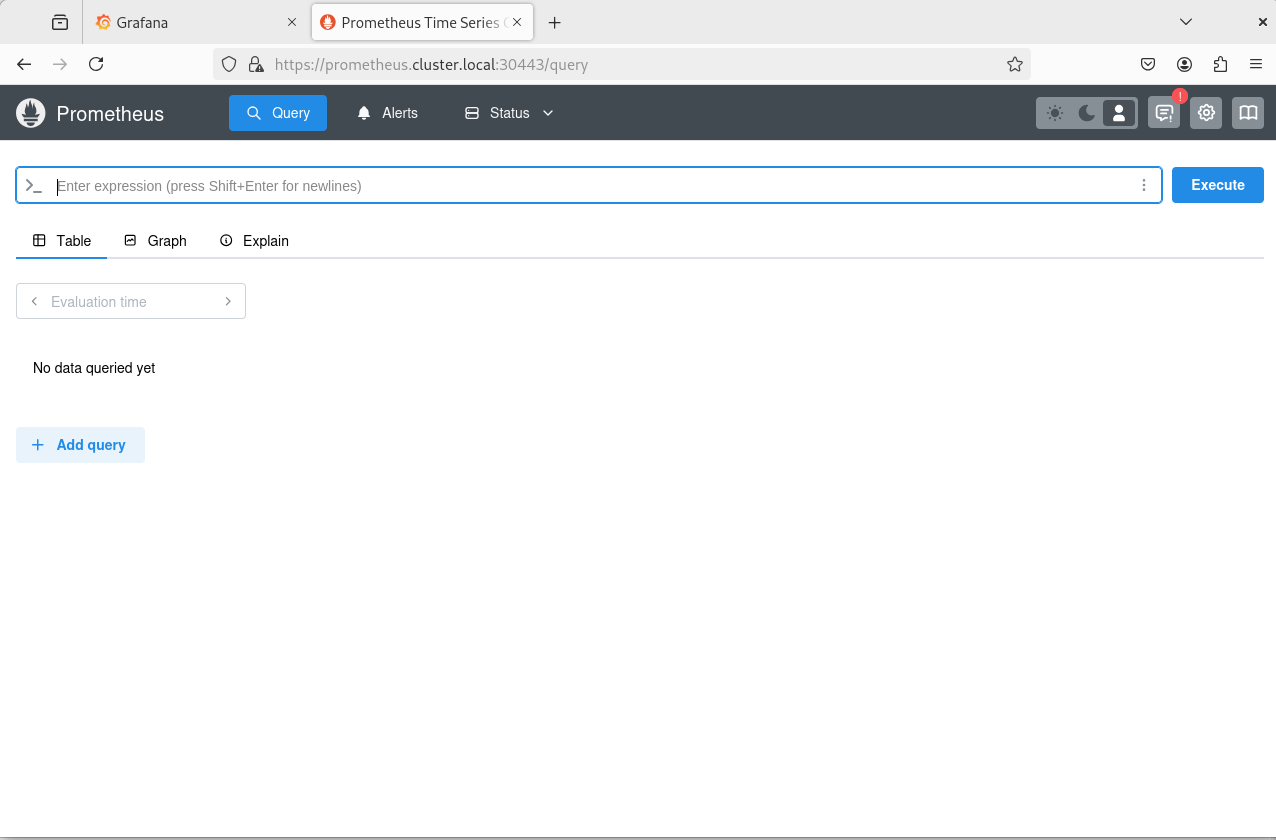The height and width of the screenshot is (840, 1276).
Task: Reload the page in browser
Action: click(96, 64)
